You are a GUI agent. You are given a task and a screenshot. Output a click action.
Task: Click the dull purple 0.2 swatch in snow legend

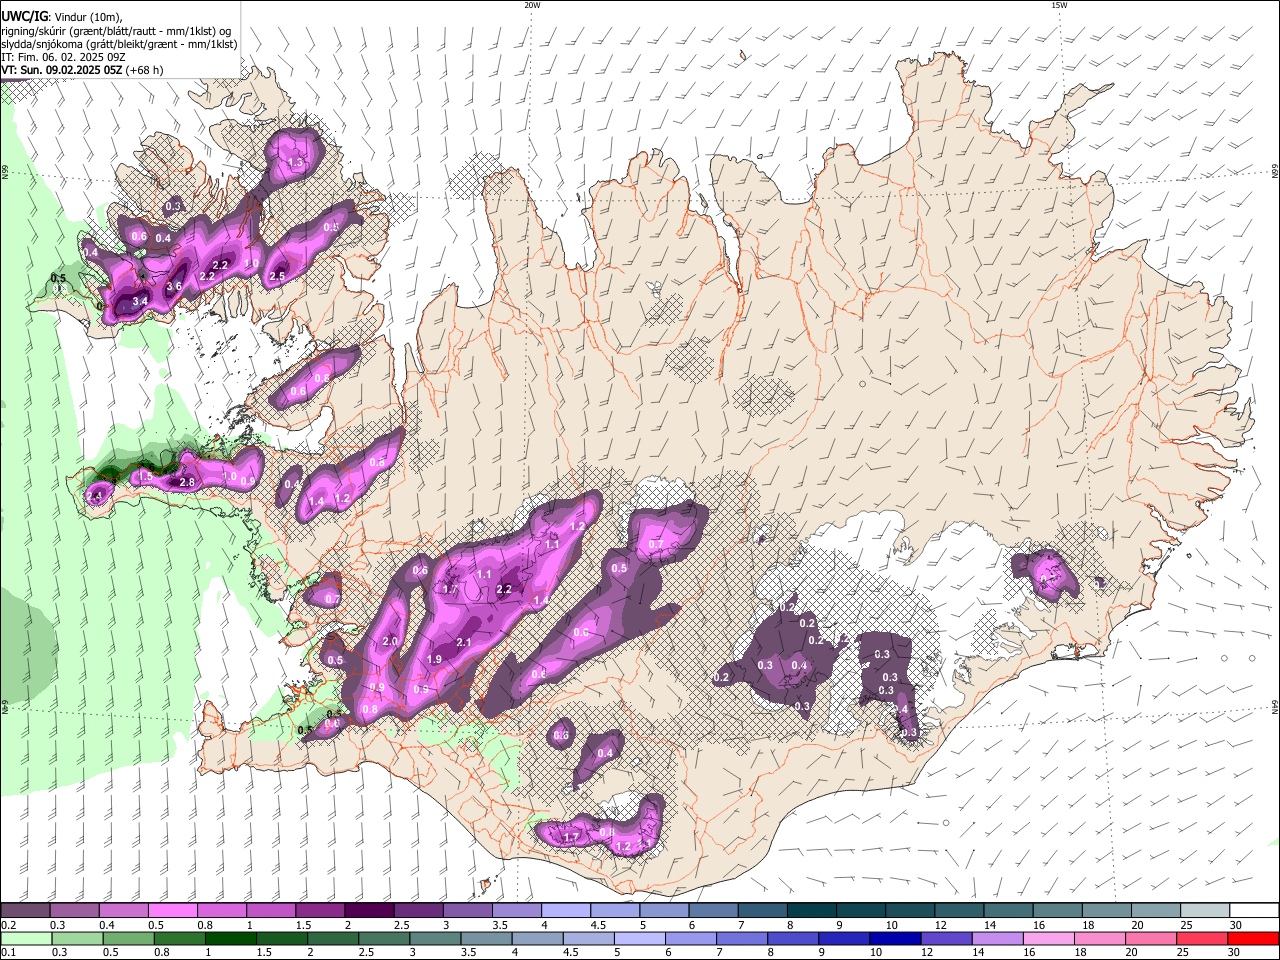click(x=25, y=911)
